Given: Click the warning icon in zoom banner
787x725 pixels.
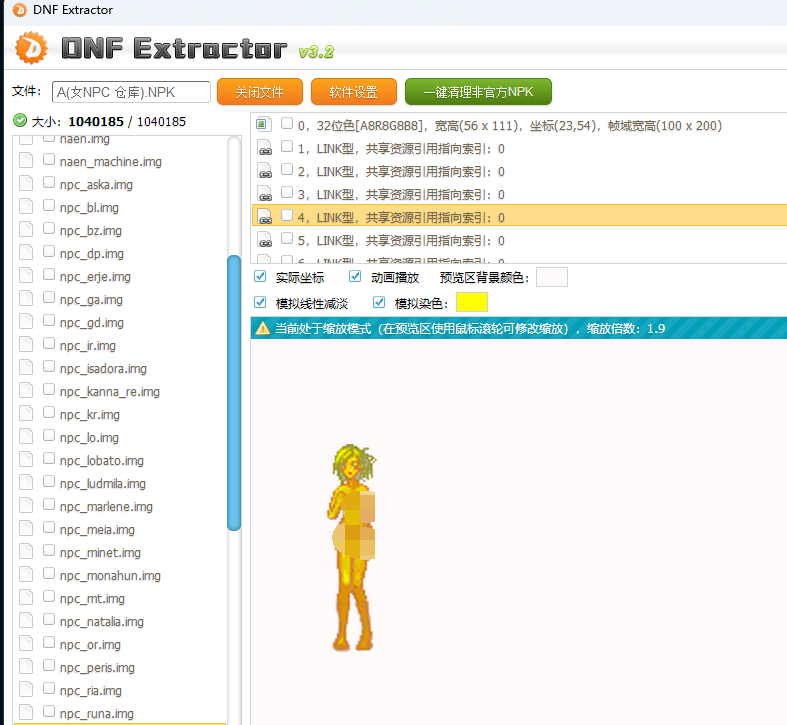Looking at the screenshot, I should tap(263, 328).
